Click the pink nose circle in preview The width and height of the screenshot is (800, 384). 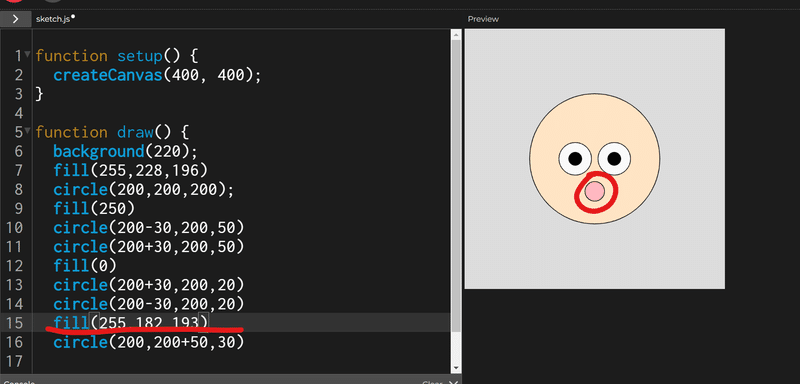point(594,191)
